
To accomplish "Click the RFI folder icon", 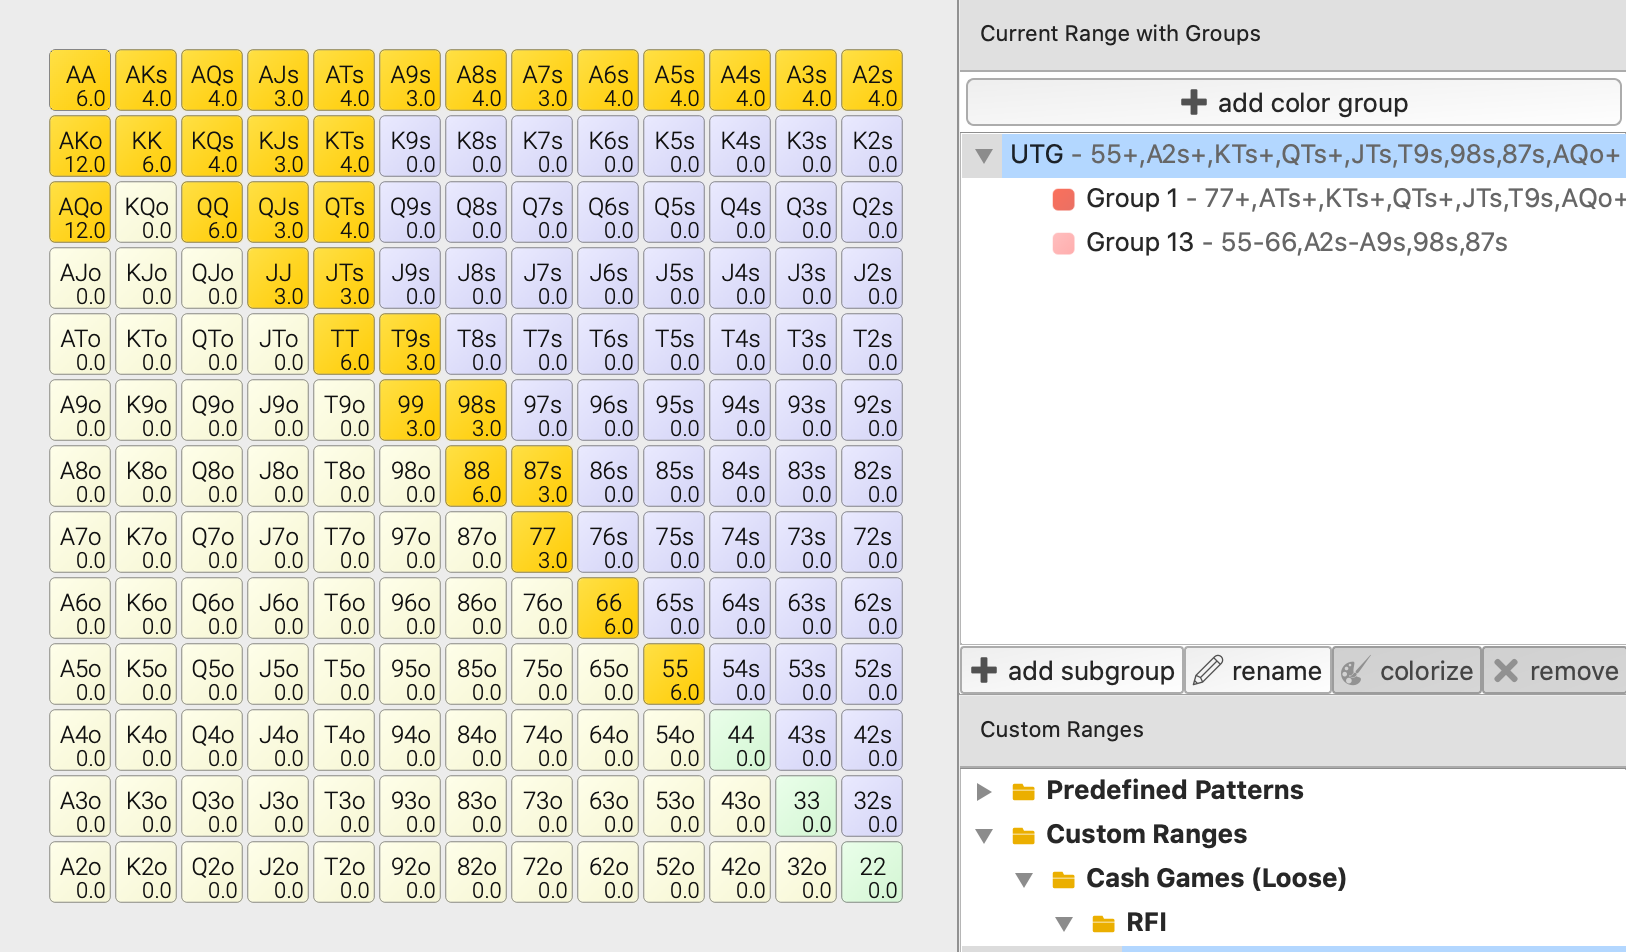I will point(1103,923).
